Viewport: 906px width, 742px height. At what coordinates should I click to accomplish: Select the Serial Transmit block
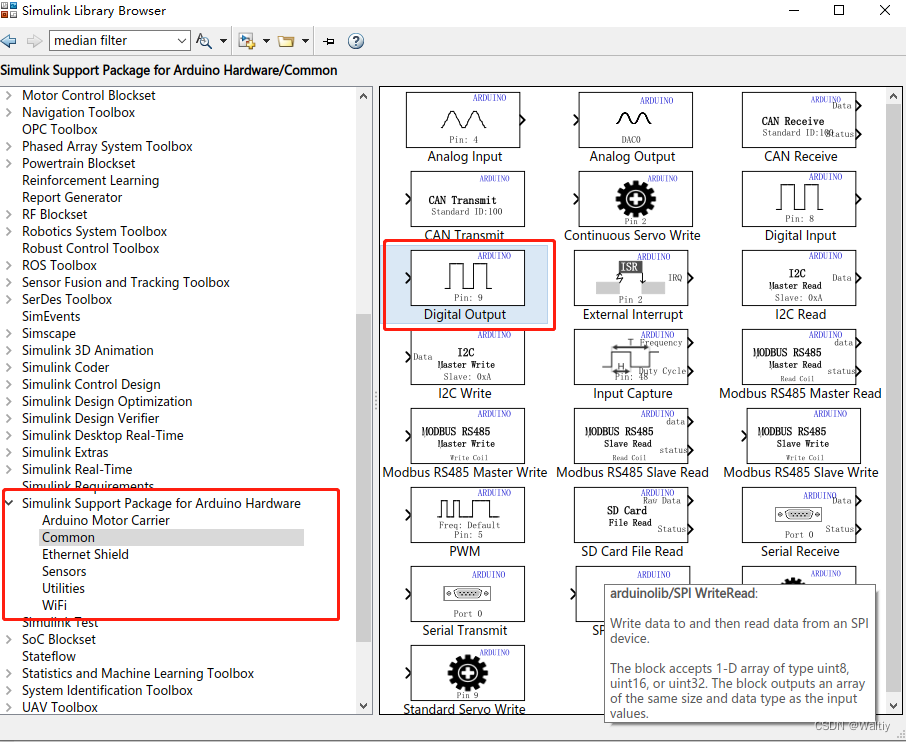465,594
